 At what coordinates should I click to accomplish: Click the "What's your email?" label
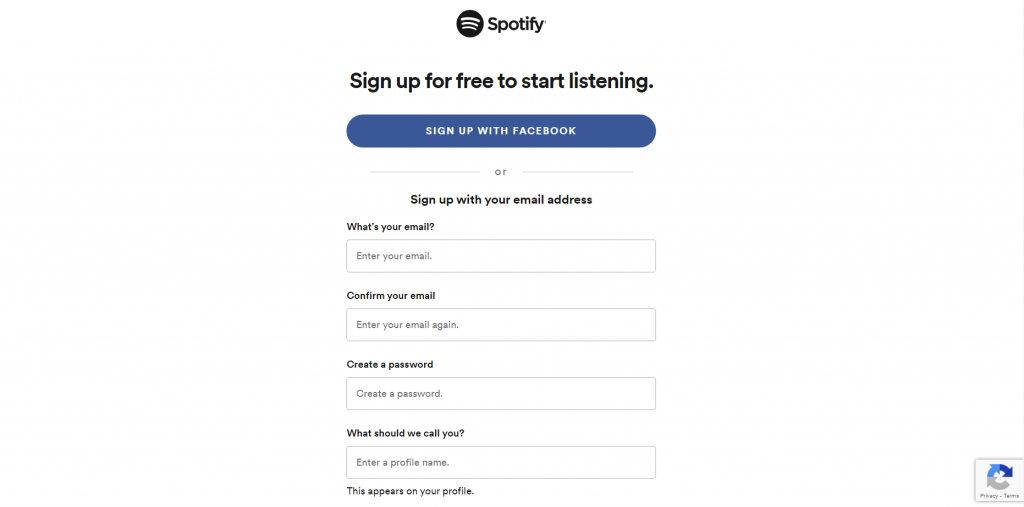[x=391, y=227]
